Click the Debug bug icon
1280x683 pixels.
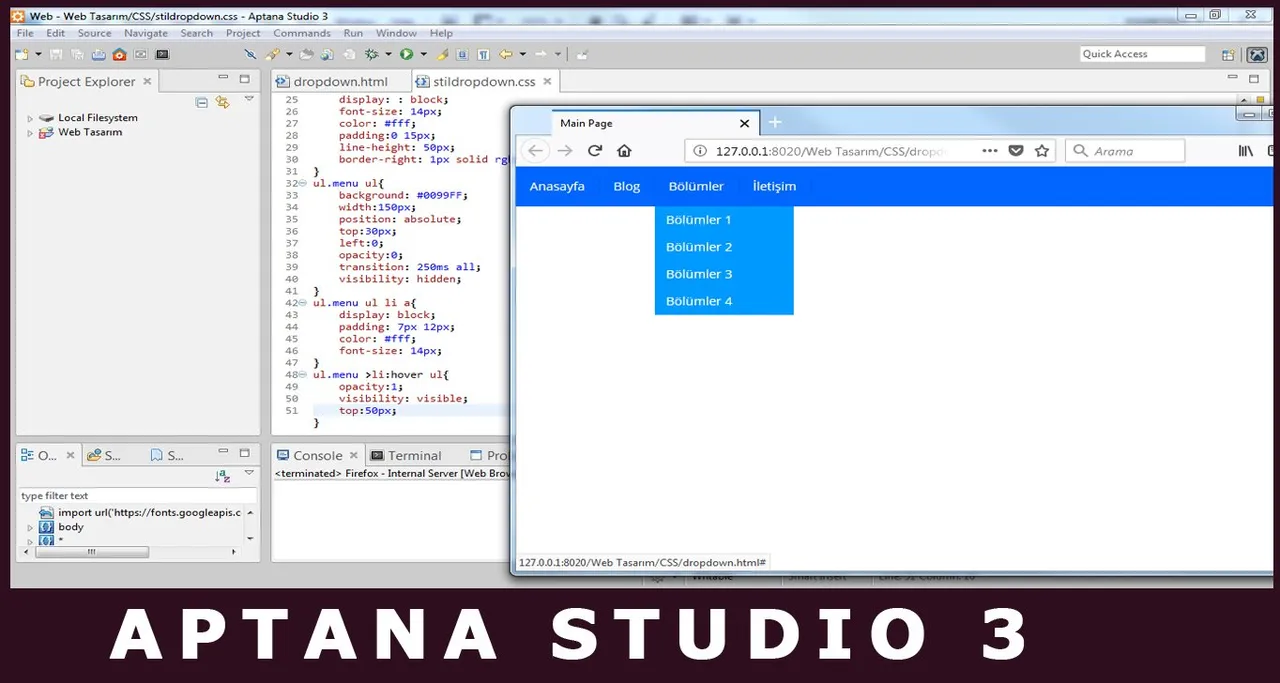pos(371,54)
